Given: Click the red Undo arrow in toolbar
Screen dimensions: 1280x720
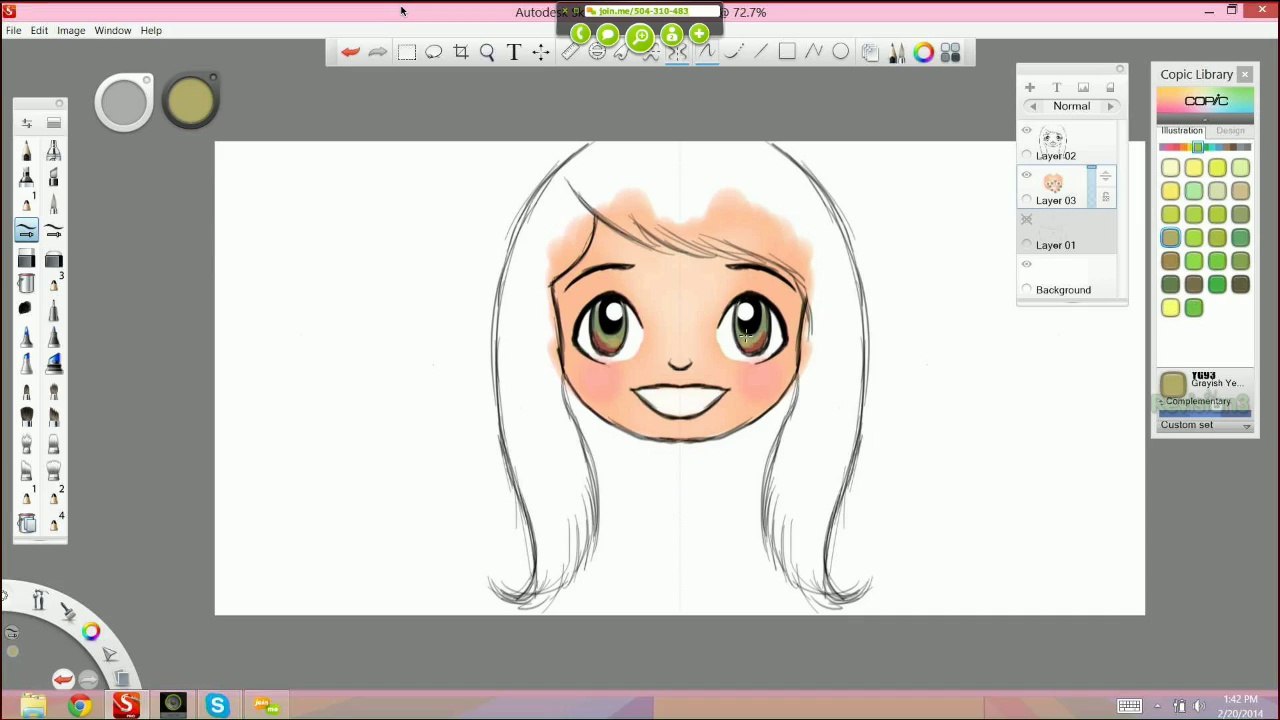Looking at the screenshot, I should tap(350, 52).
